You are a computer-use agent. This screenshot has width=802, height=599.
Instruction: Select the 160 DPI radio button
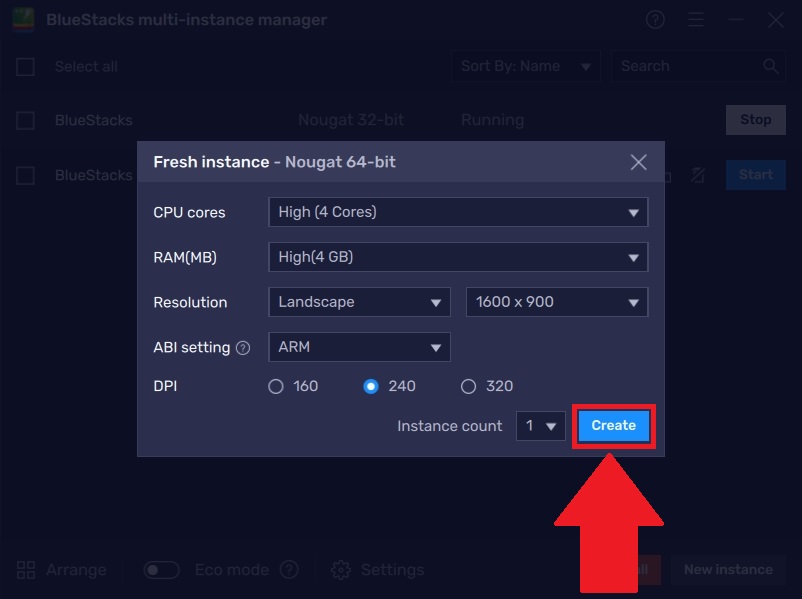pyautogui.click(x=276, y=386)
